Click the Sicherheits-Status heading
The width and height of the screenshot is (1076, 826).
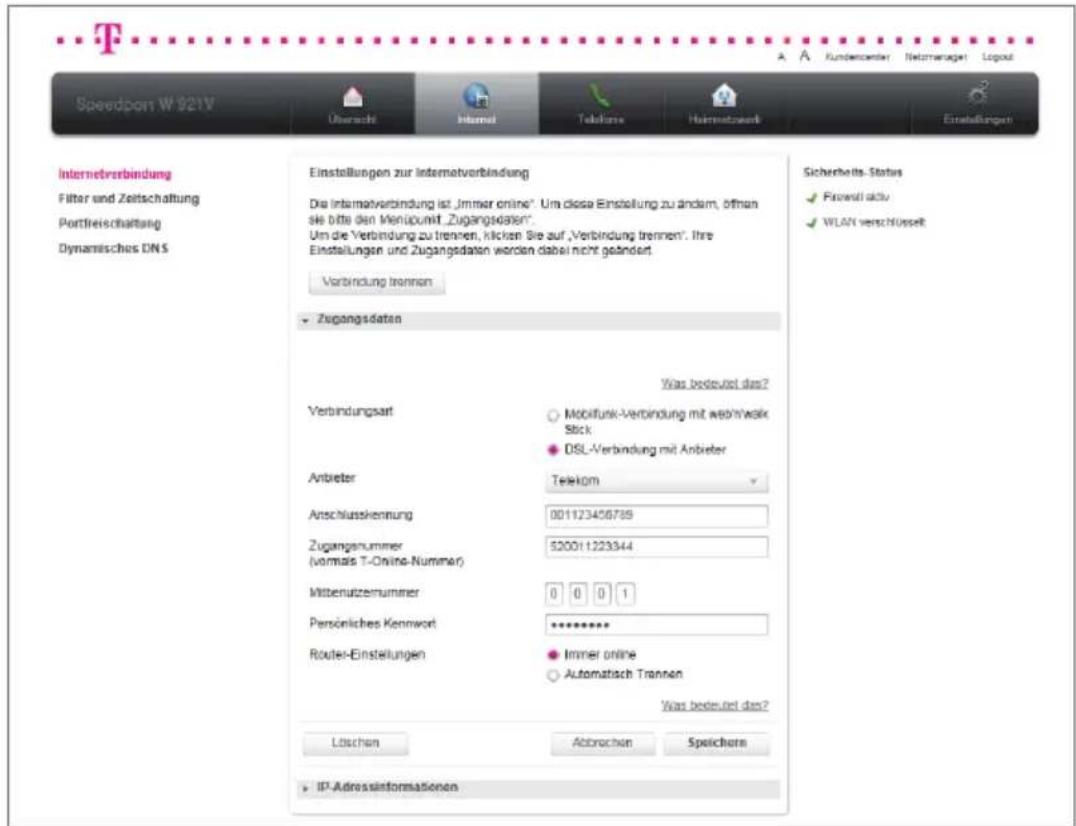tap(853, 173)
